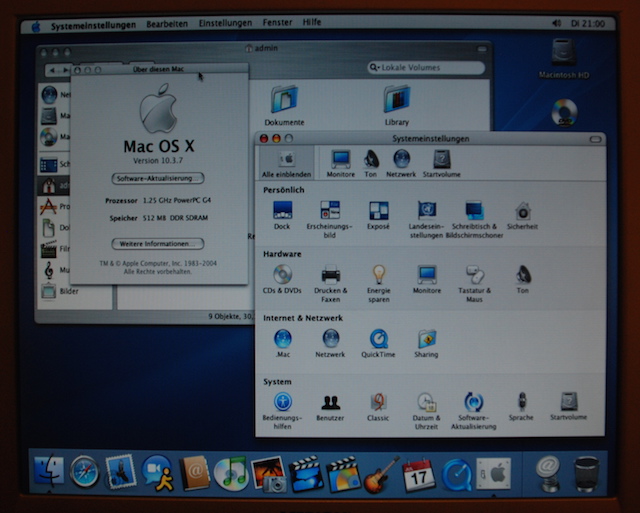The image size is (640, 513).
Task: Click the Weitere Informationen... button
Action: click(x=158, y=244)
